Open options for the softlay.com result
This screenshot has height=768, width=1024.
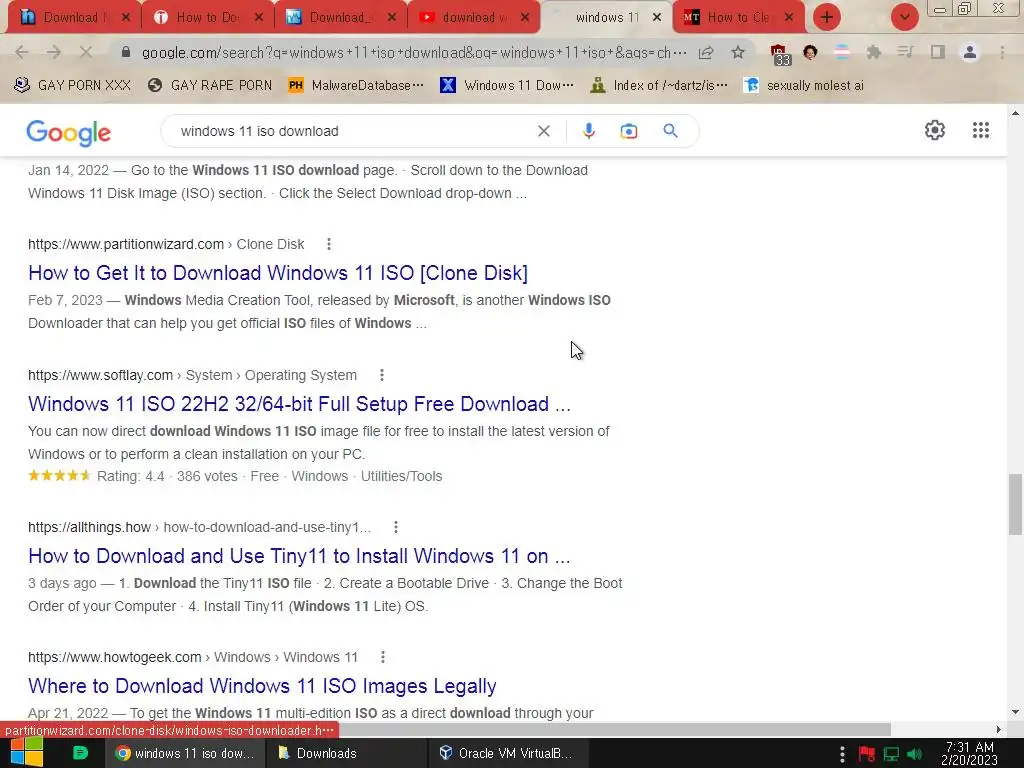[381, 376]
